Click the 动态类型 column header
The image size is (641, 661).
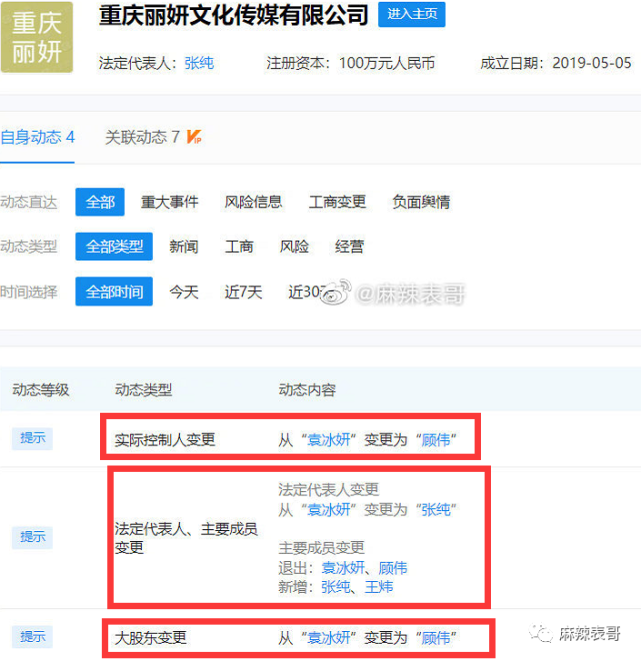tap(143, 390)
